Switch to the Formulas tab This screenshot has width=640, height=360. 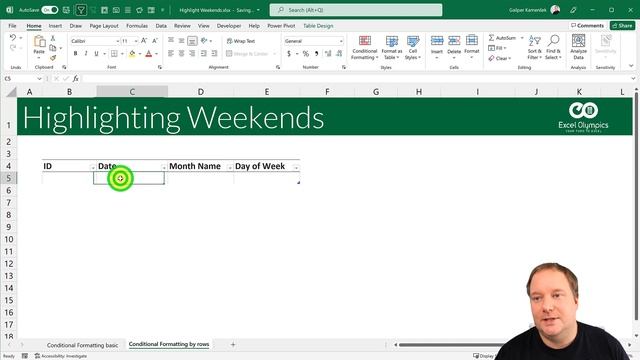[137, 26]
